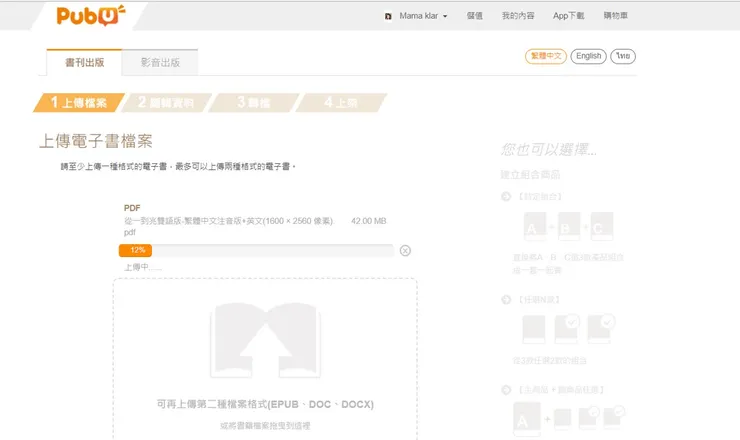The width and height of the screenshot is (740, 440).
Task: Open the Pubu logo home link
Action: click(x=91, y=15)
